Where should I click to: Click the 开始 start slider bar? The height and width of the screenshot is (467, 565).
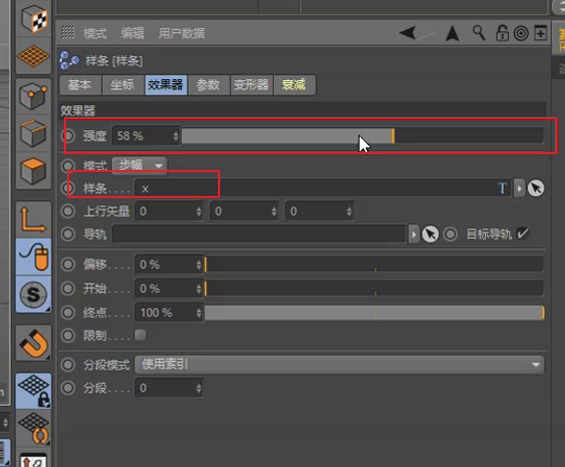click(x=374, y=288)
